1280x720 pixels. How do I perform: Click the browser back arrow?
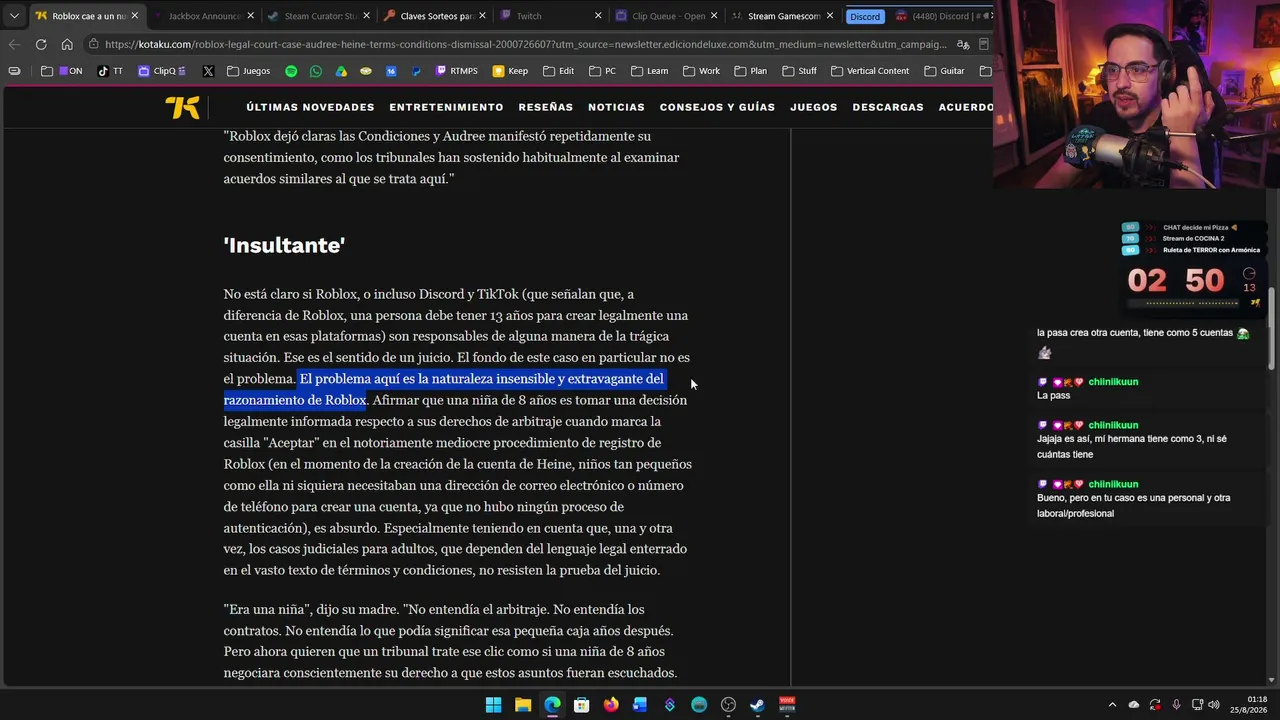[x=14, y=44]
